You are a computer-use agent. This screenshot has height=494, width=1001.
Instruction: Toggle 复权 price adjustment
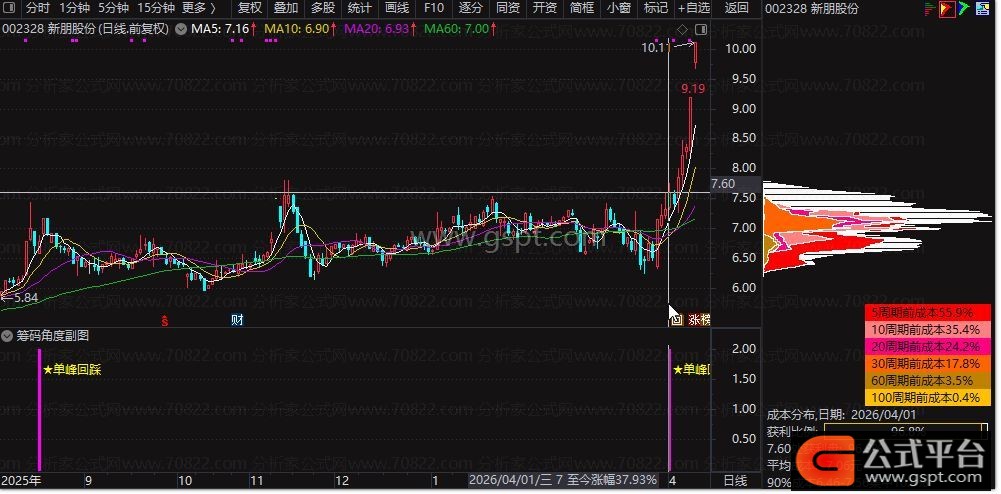249,8
